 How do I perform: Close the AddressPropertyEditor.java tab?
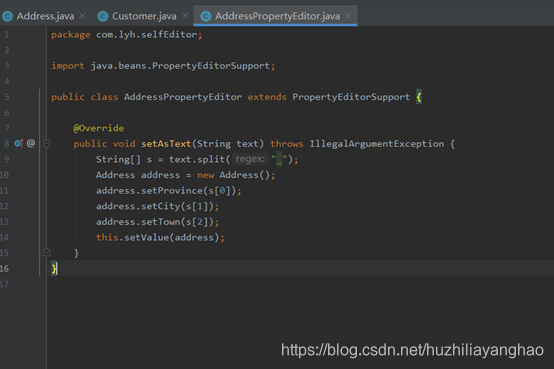pyautogui.click(x=348, y=16)
